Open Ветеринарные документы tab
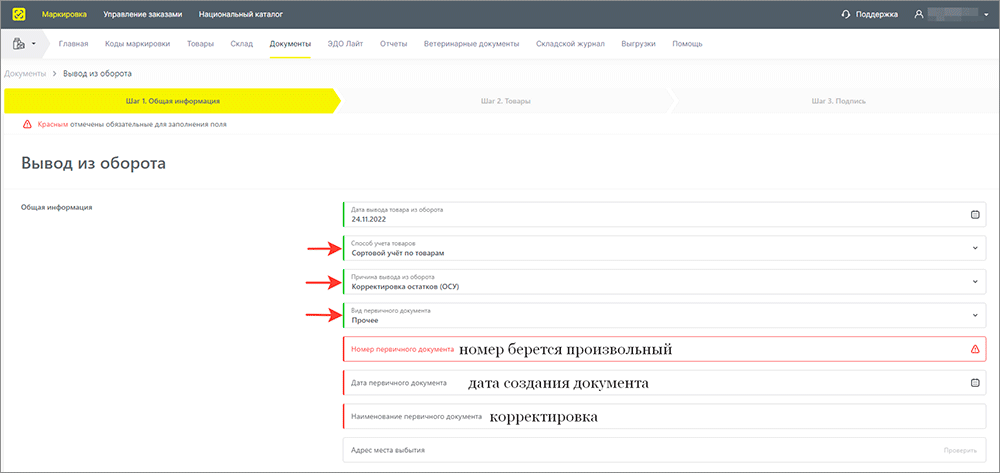This screenshot has width=1000, height=473. [x=471, y=44]
